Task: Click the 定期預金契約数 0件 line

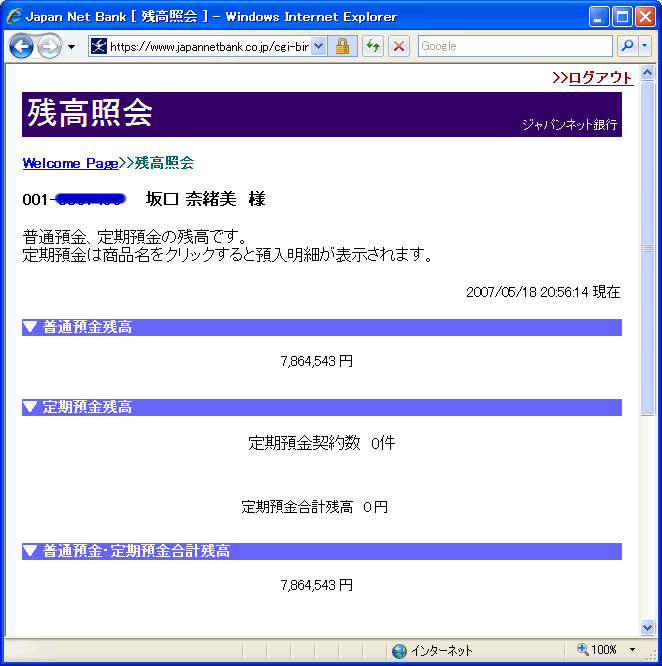Action: pos(321,443)
